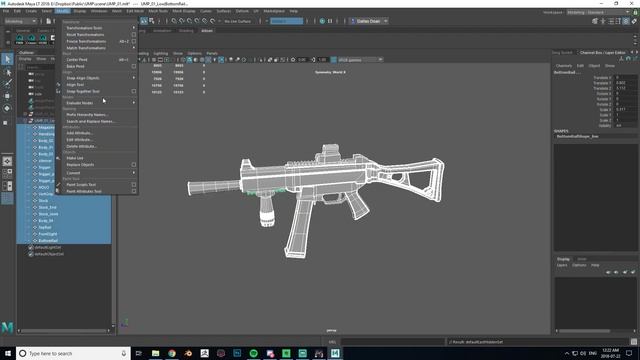Screen dimensions: 640x360
Task: Enable snap to grids icon
Action: (174, 21)
